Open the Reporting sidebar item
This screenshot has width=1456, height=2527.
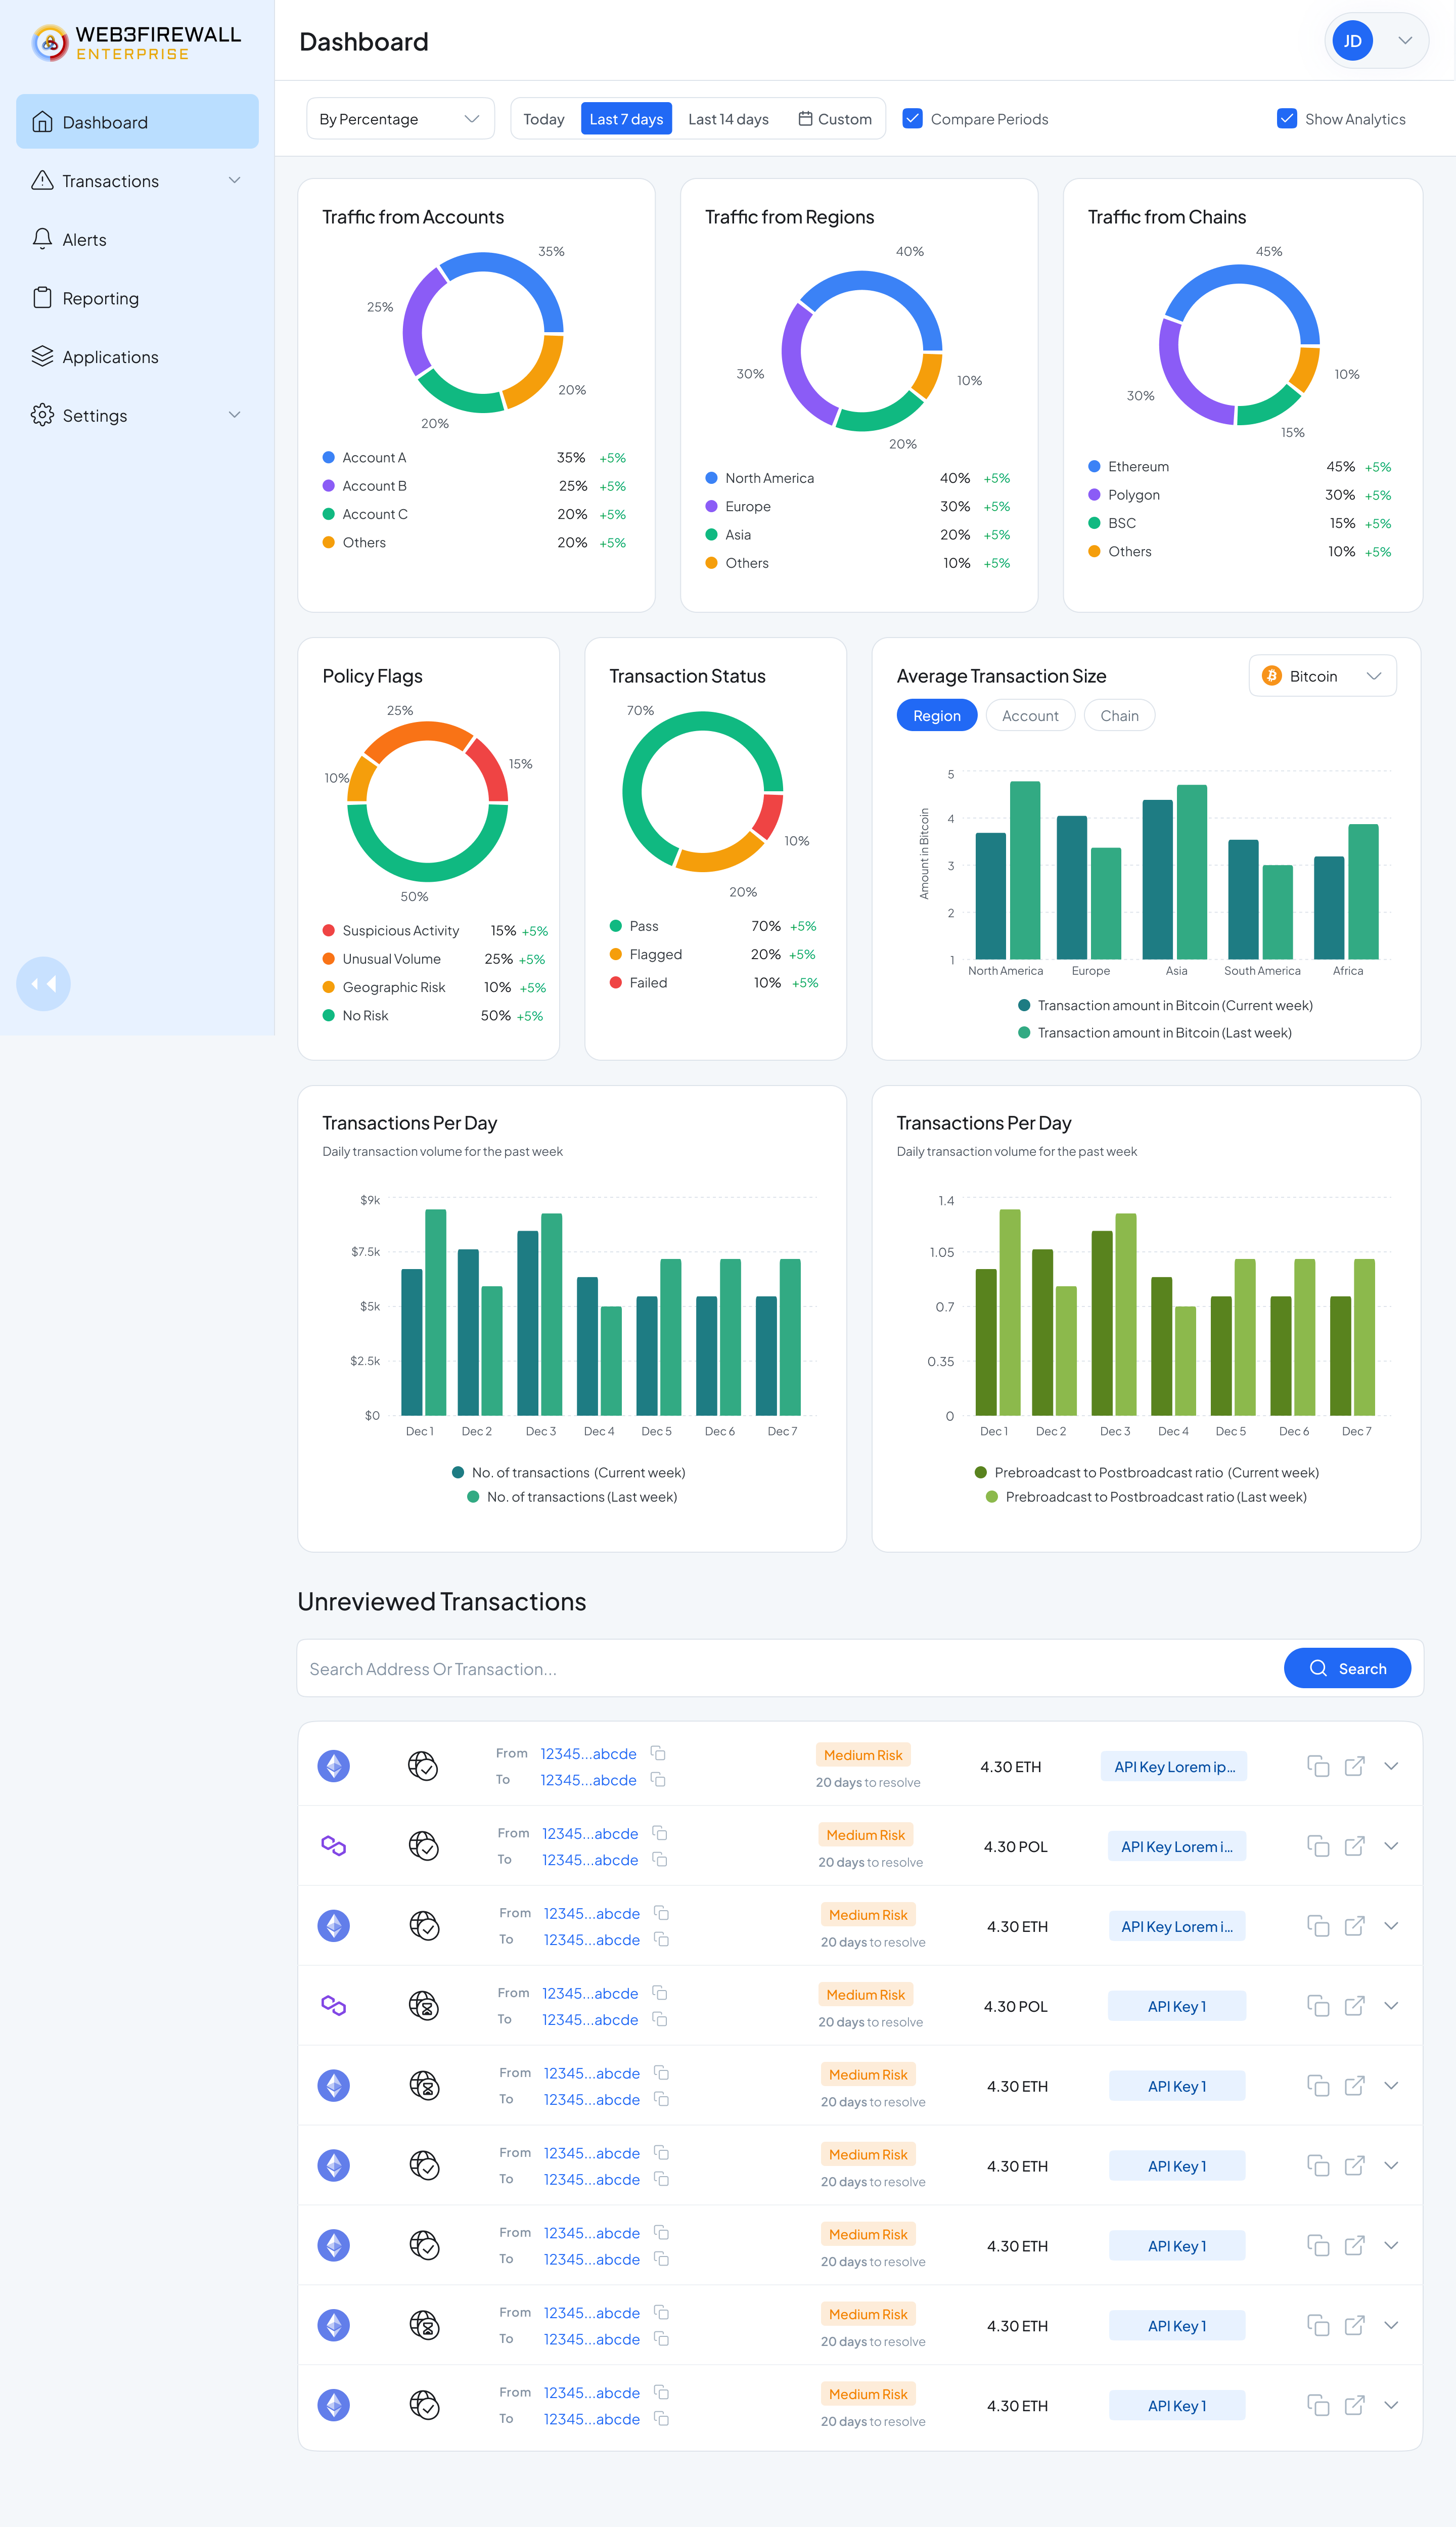[x=137, y=298]
